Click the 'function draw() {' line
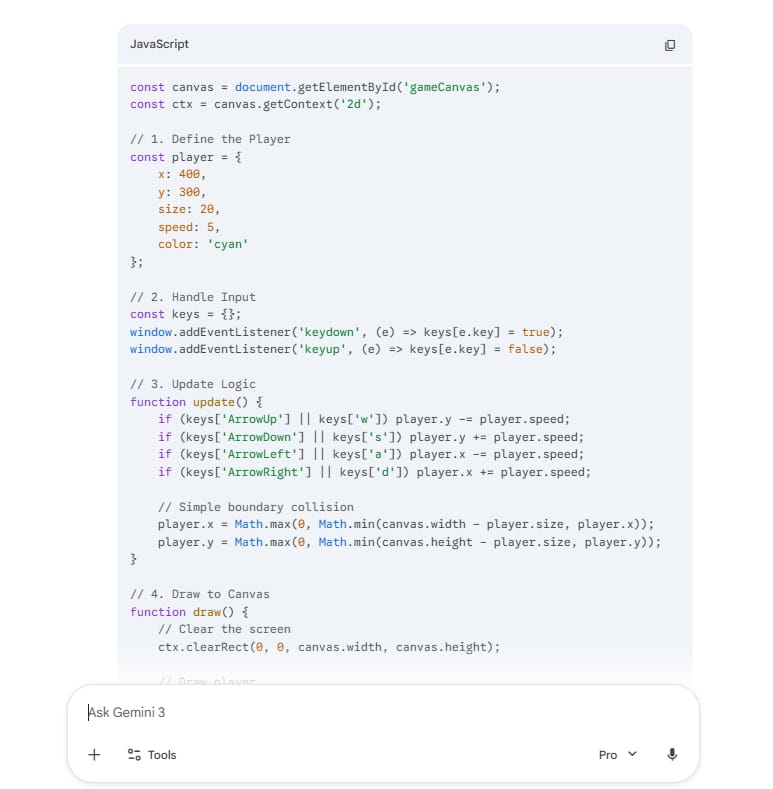773x789 pixels. click(x=189, y=612)
